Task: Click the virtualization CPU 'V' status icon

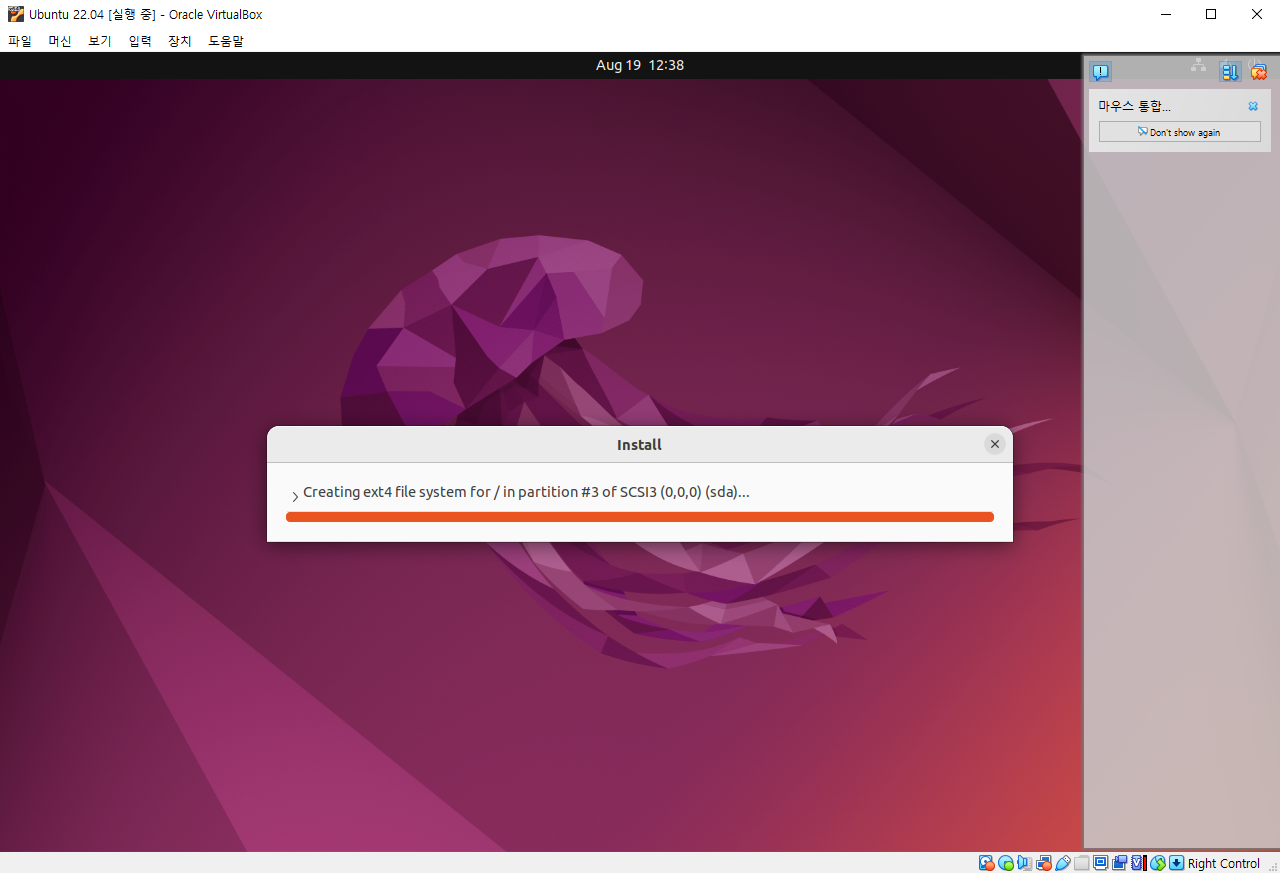Action: point(1138,863)
